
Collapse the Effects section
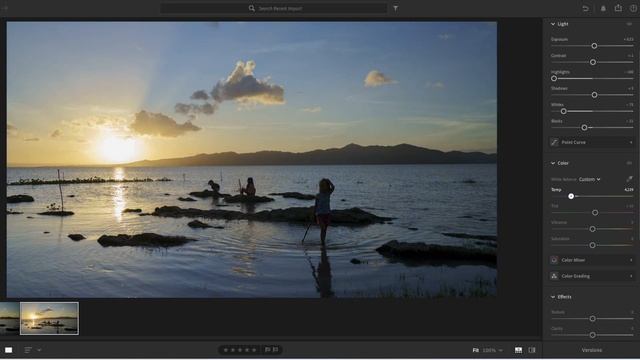tap(553, 297)
